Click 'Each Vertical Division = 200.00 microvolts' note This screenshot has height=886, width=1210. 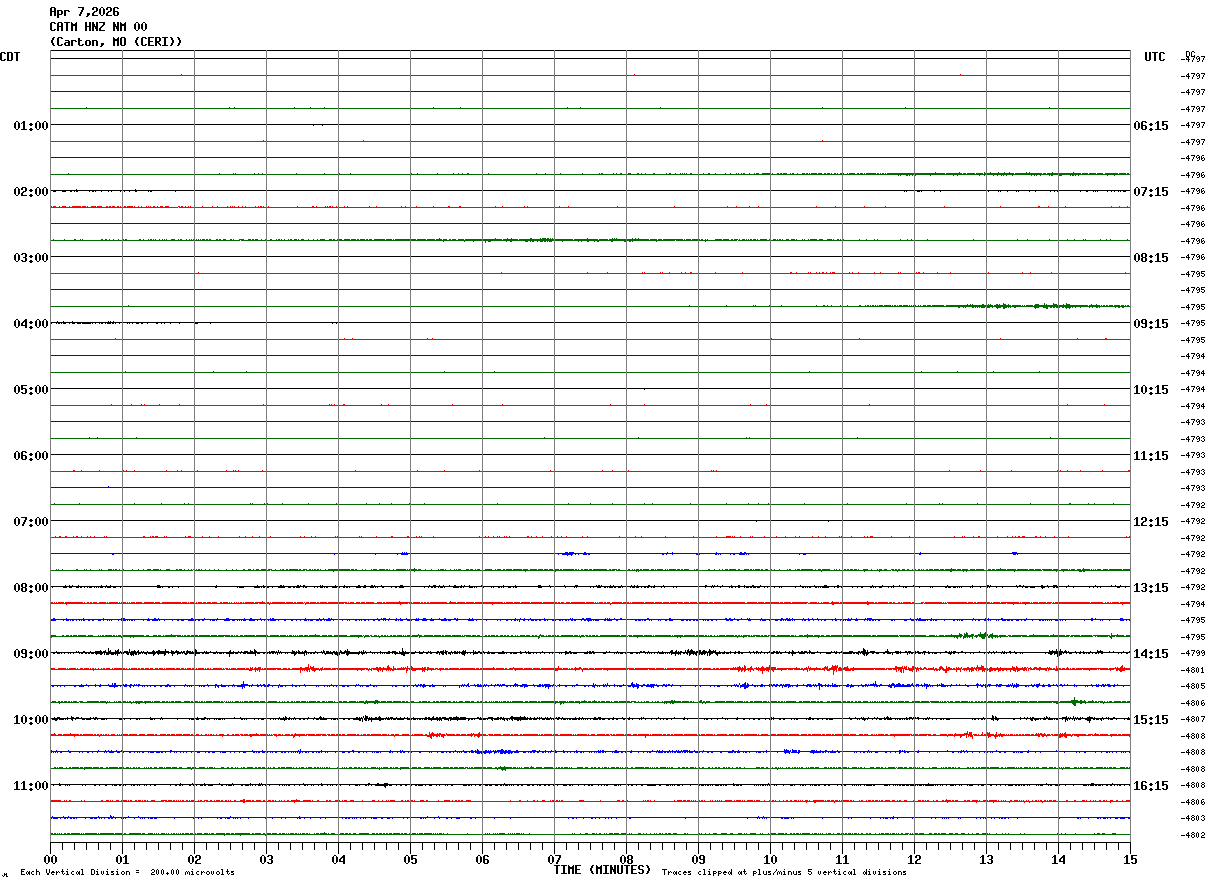point(127,873)
